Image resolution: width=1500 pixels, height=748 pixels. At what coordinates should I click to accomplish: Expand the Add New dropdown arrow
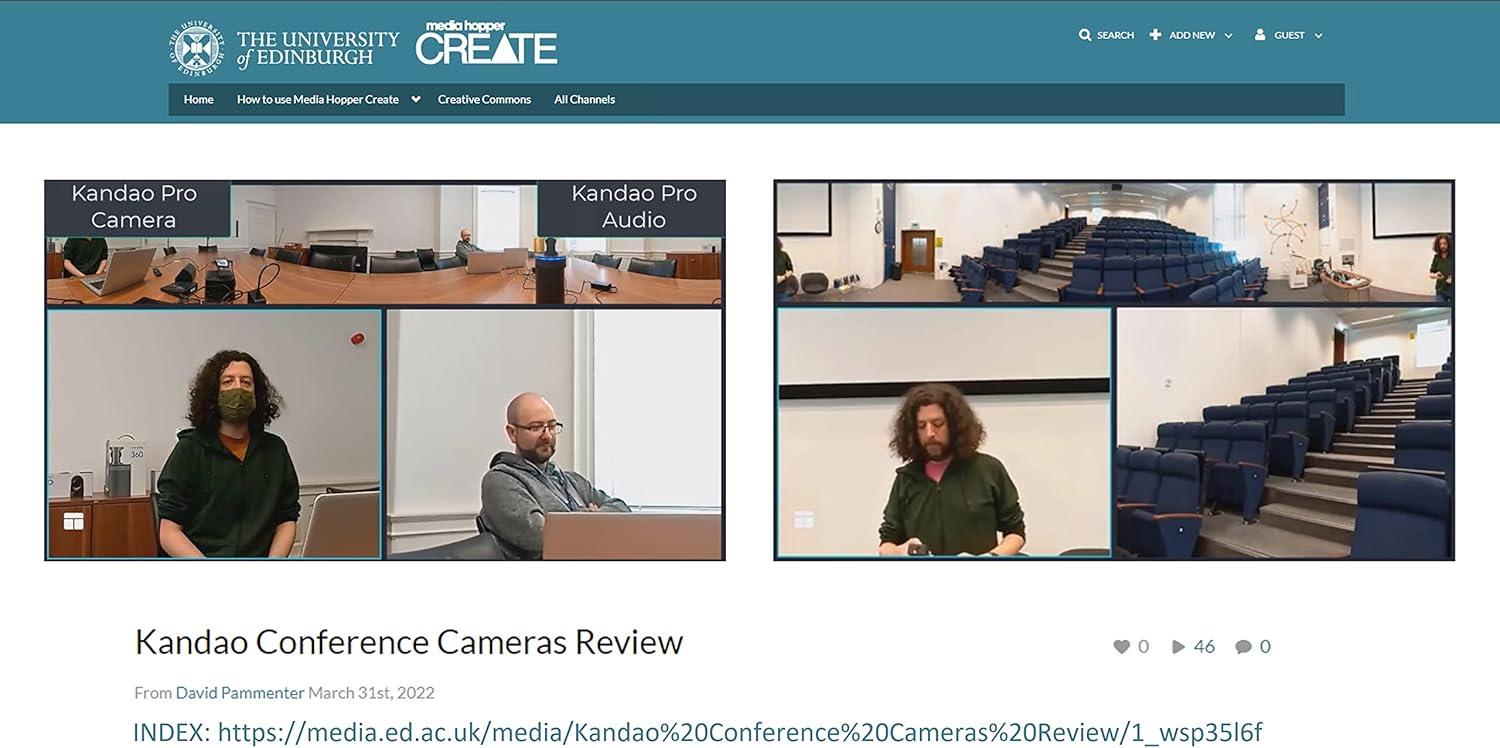click(x=1228, y=35)
